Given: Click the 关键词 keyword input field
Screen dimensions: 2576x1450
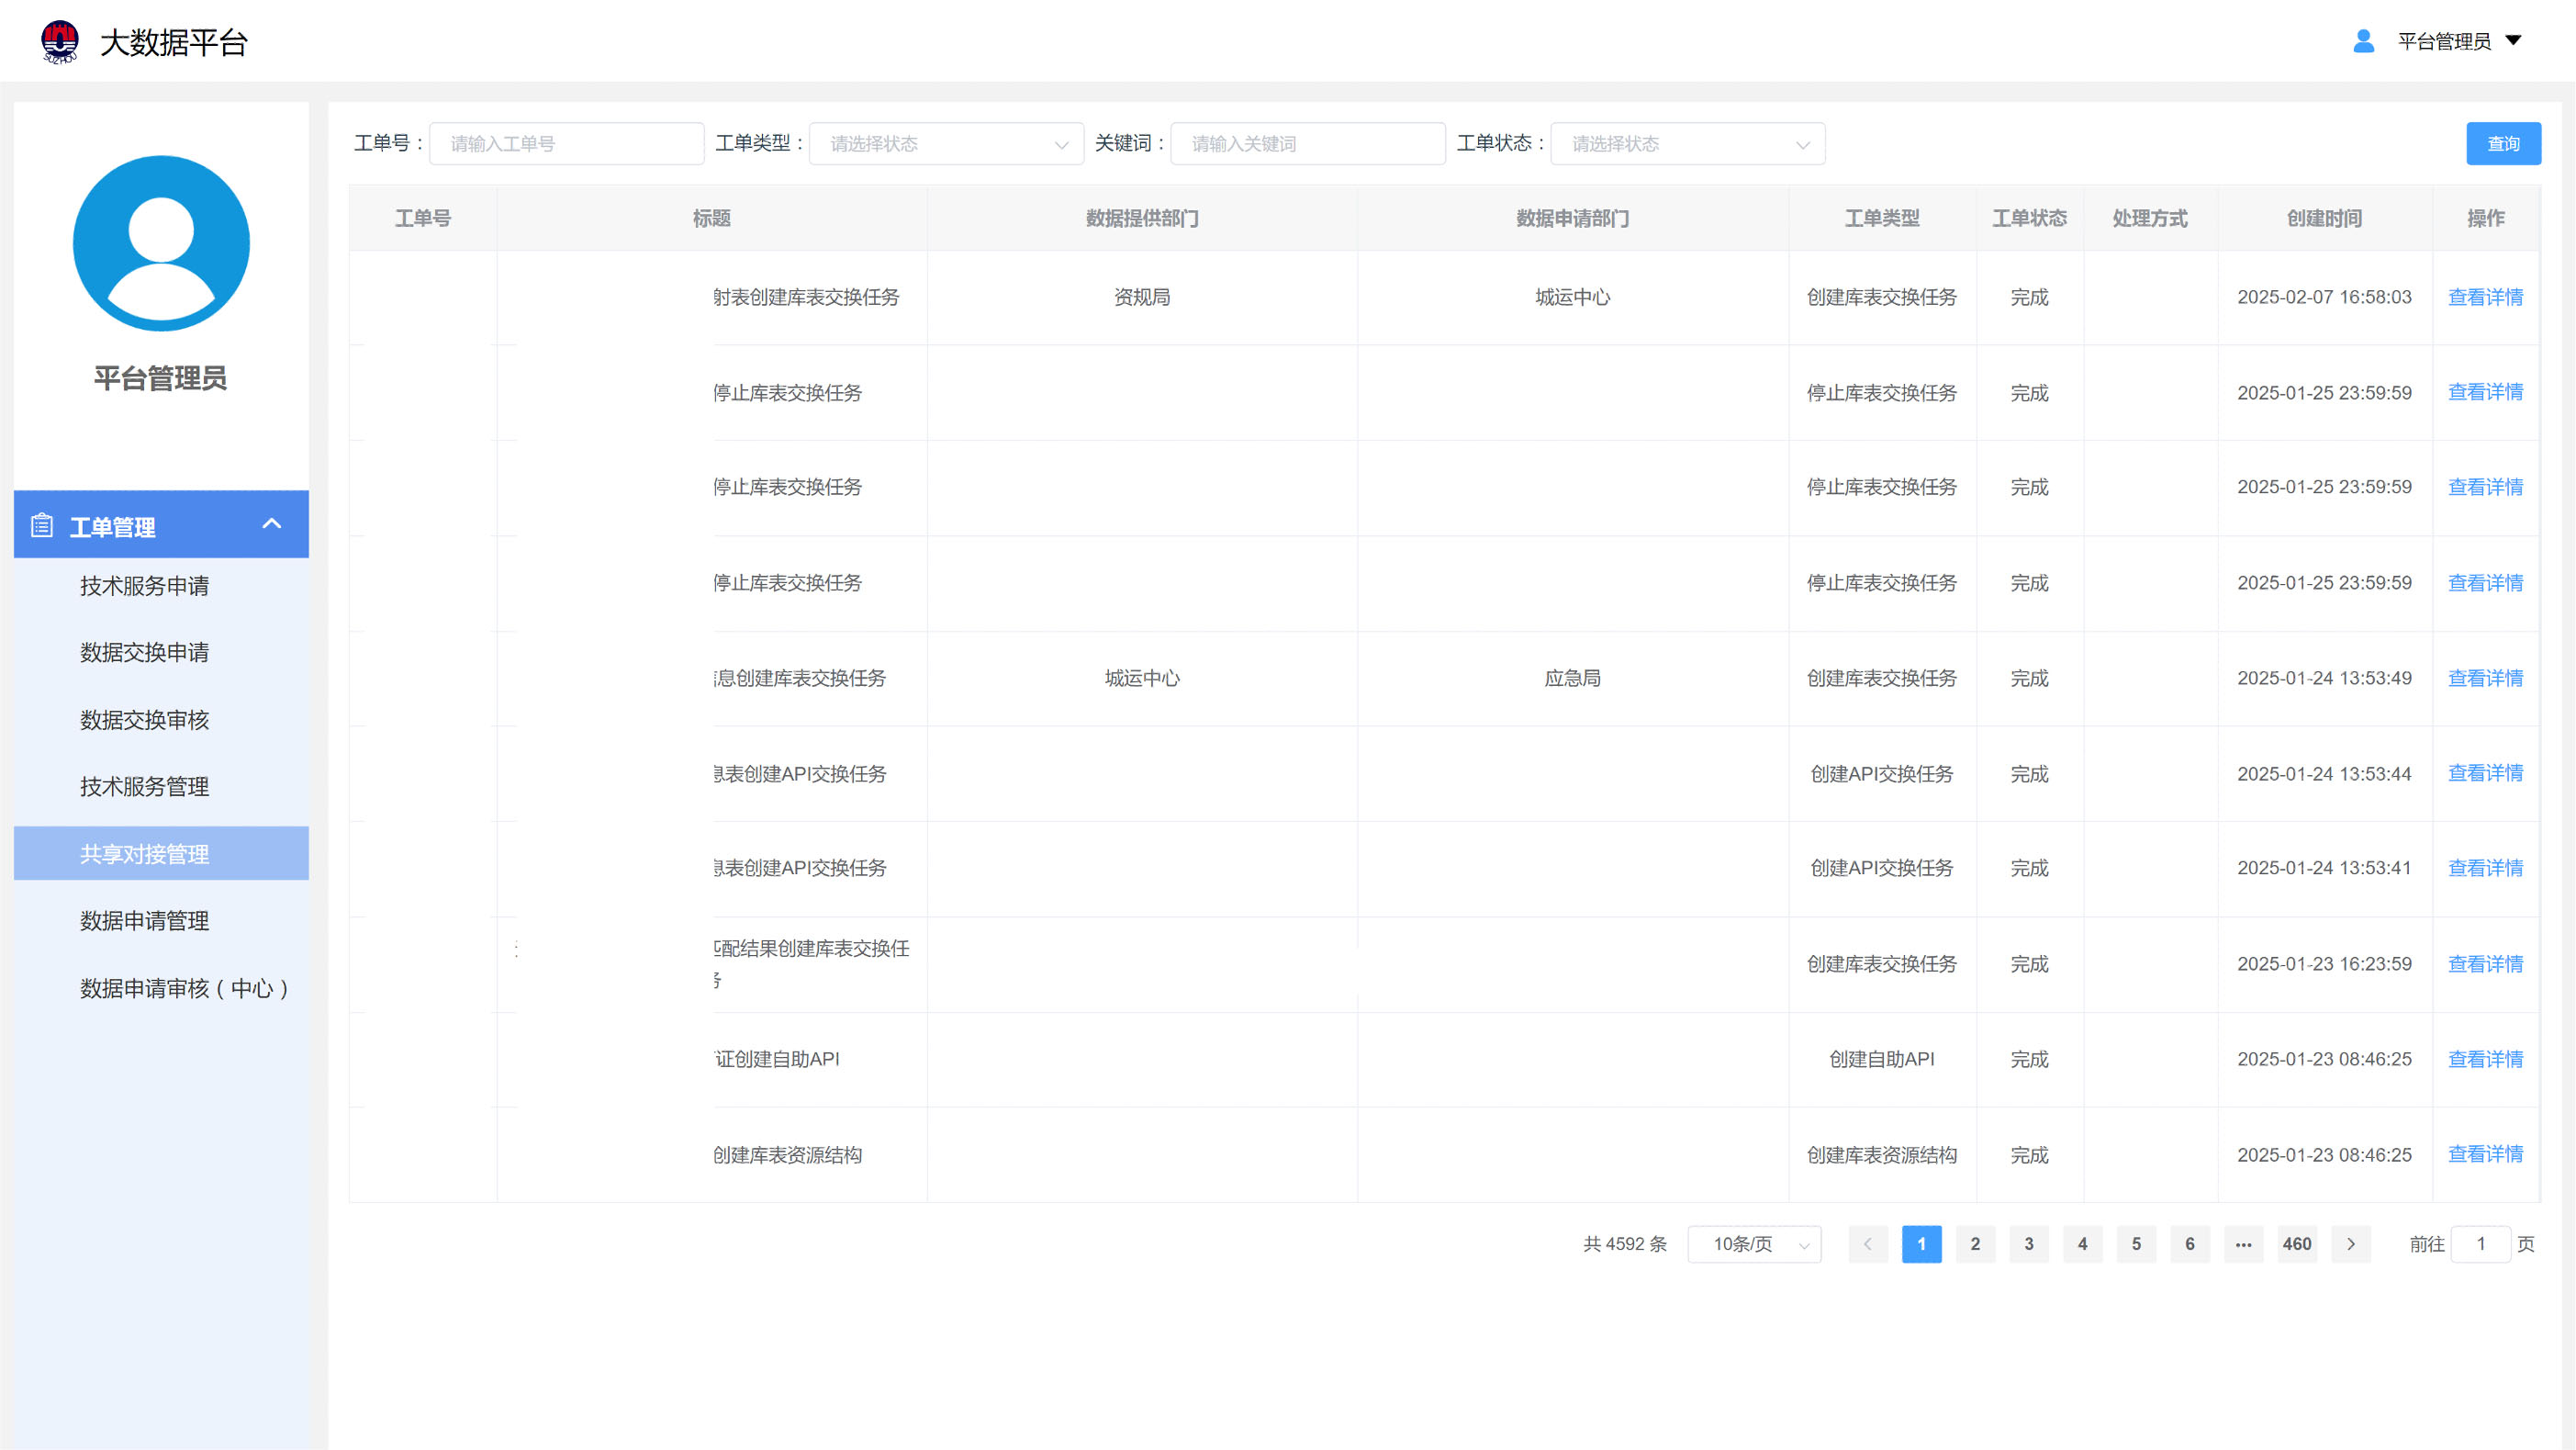Looking at the screenshot, I should click(1307, 144).
